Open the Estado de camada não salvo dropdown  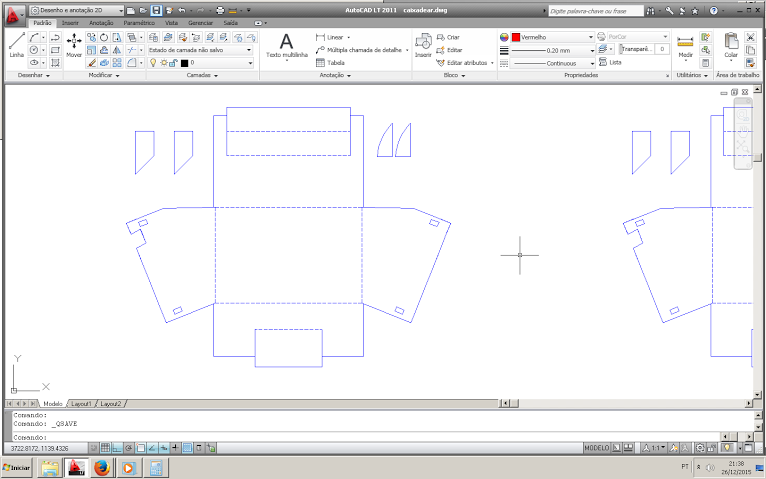click(x=200, y=50)
